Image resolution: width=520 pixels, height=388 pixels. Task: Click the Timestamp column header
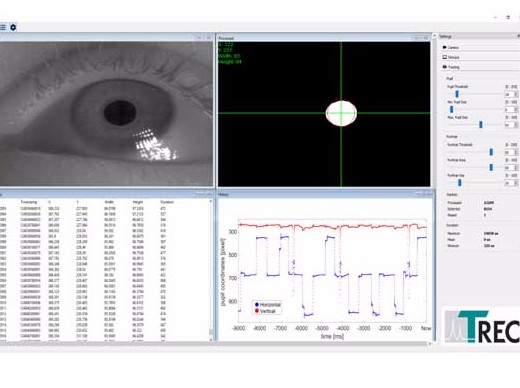point(29,202)
